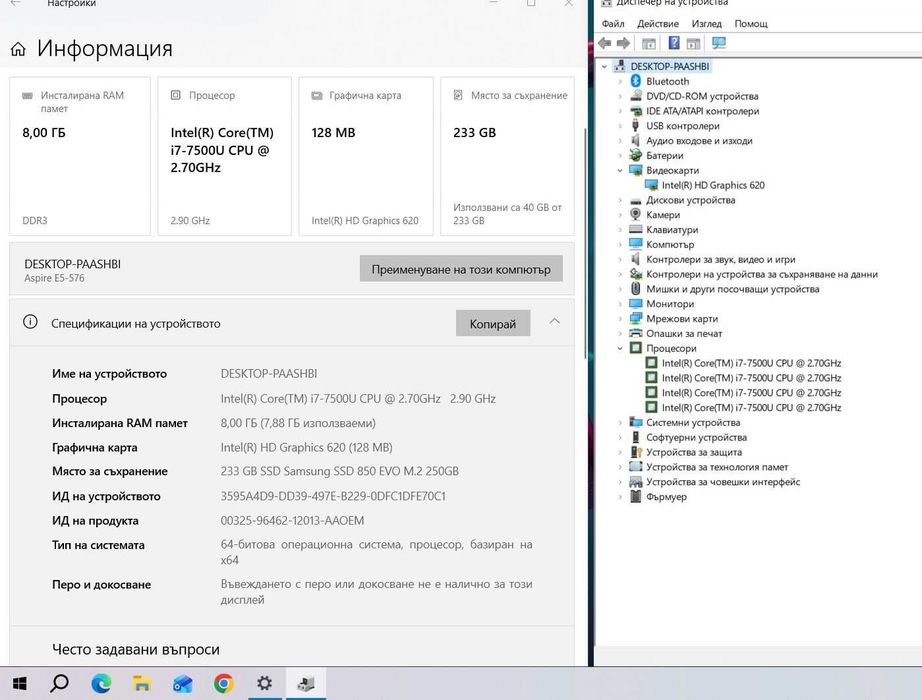This screenshot has width=922, height=700.
Task: Select the Bluetooth icon in device tree
Action: tap(635, 81)
